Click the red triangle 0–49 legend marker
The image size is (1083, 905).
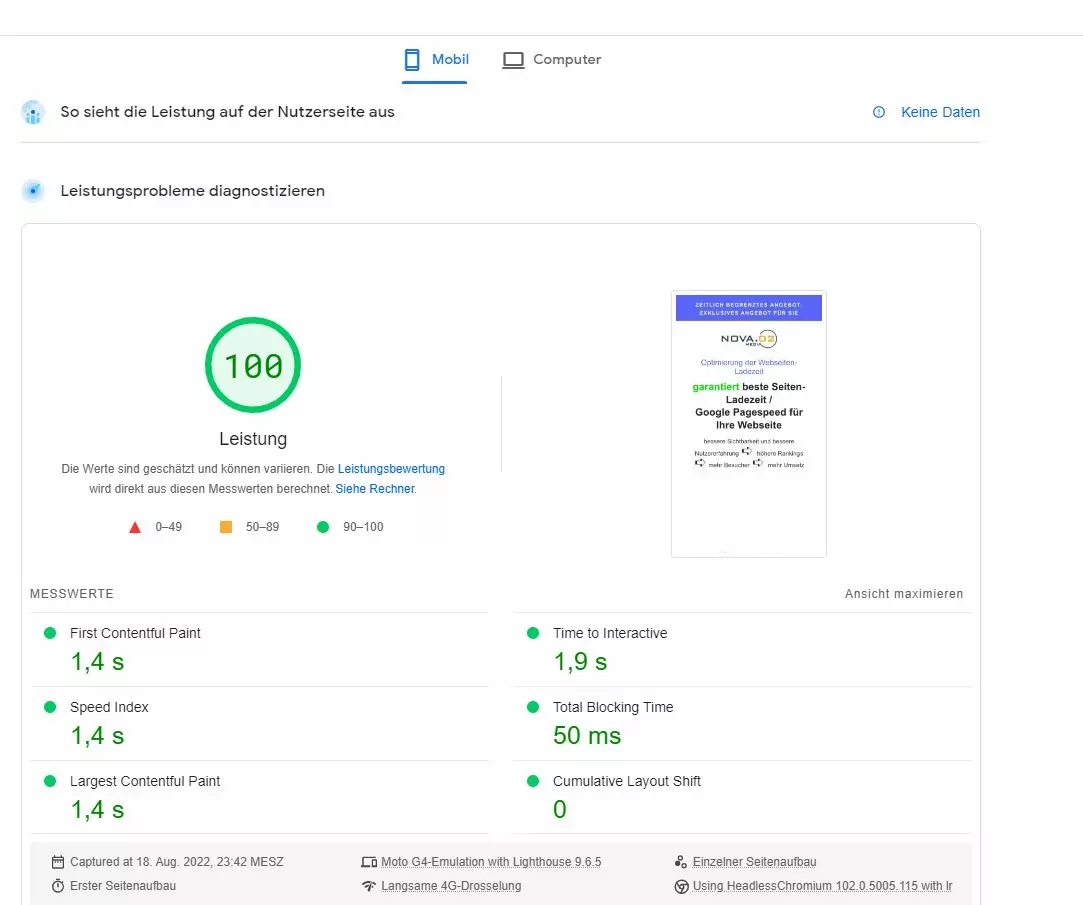(135, 527)
